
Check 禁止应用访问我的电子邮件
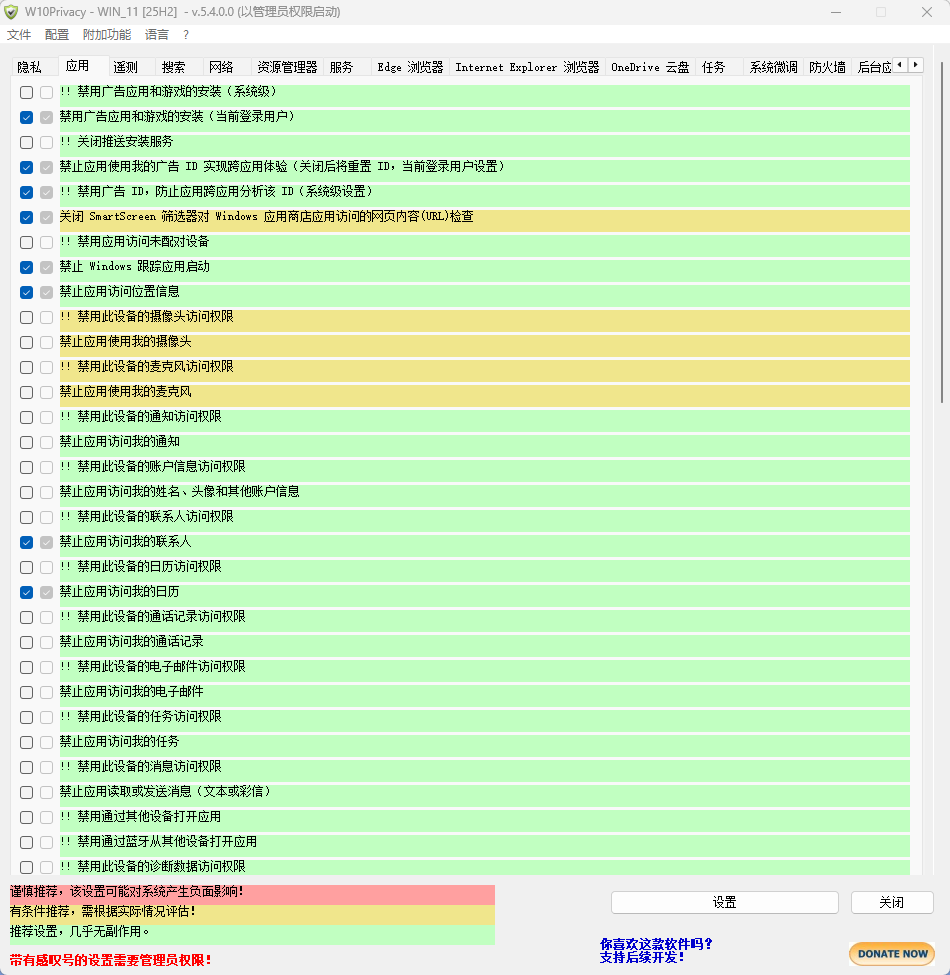coord(26,693)
